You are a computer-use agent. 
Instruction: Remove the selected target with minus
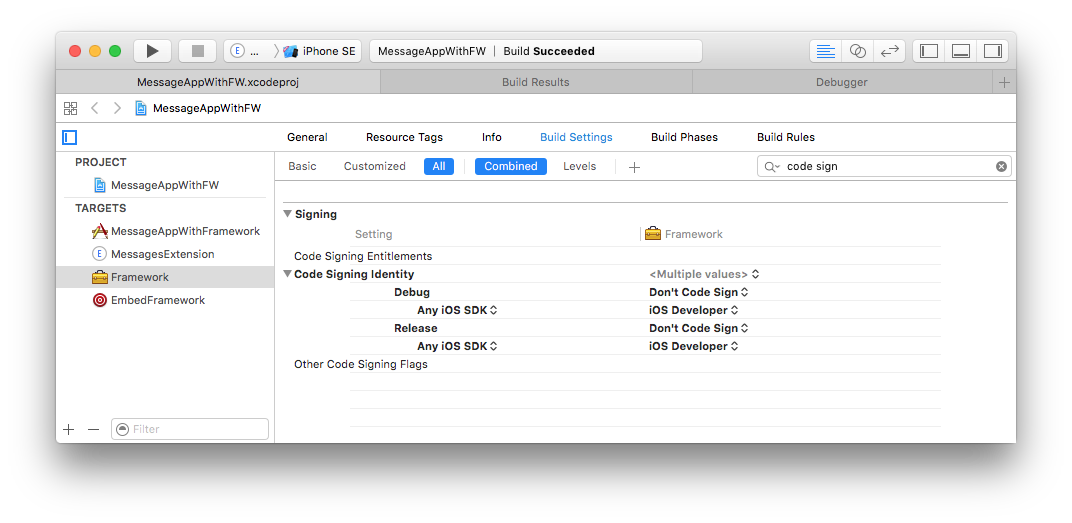[x=94, y=429]
